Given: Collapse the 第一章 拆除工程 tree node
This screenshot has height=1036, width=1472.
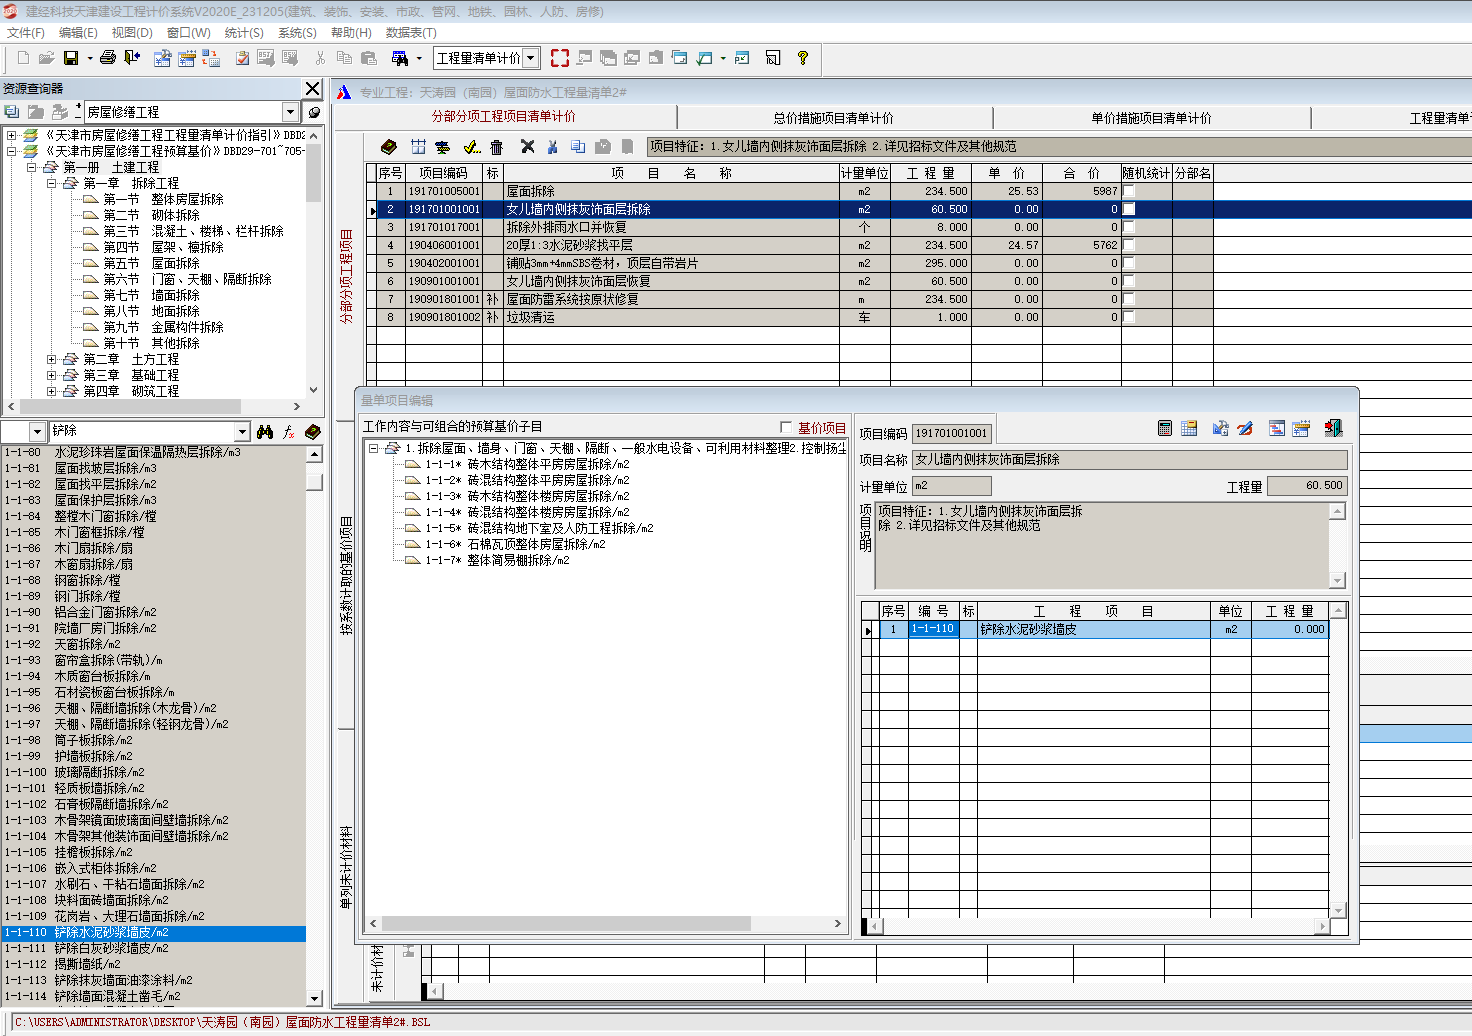Looking at the screenshot, I should tap(52, 183).
